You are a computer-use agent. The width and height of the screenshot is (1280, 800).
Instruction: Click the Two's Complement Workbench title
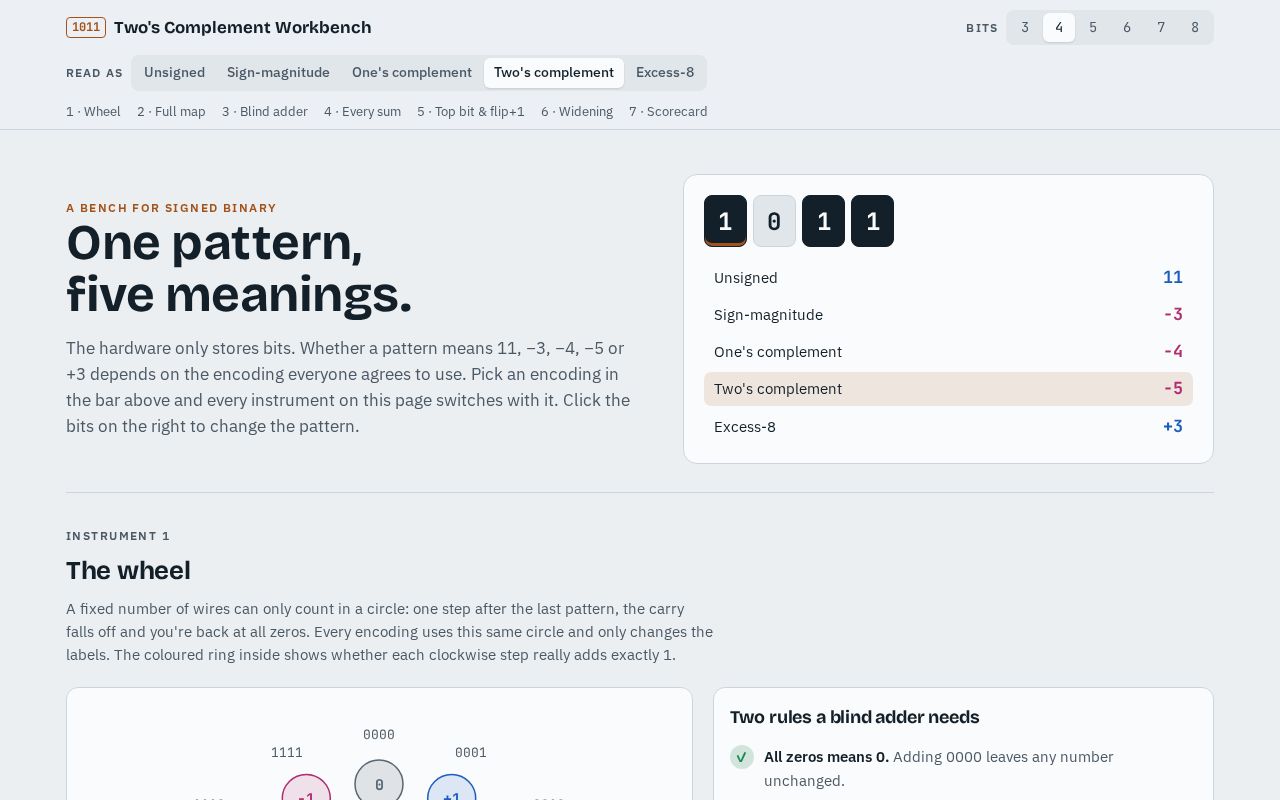[243, 27]
